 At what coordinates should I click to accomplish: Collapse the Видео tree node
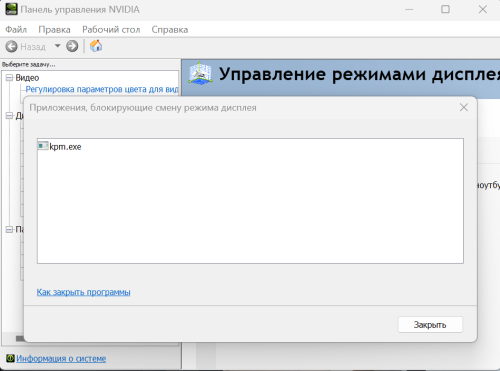(x=9, y=78)
